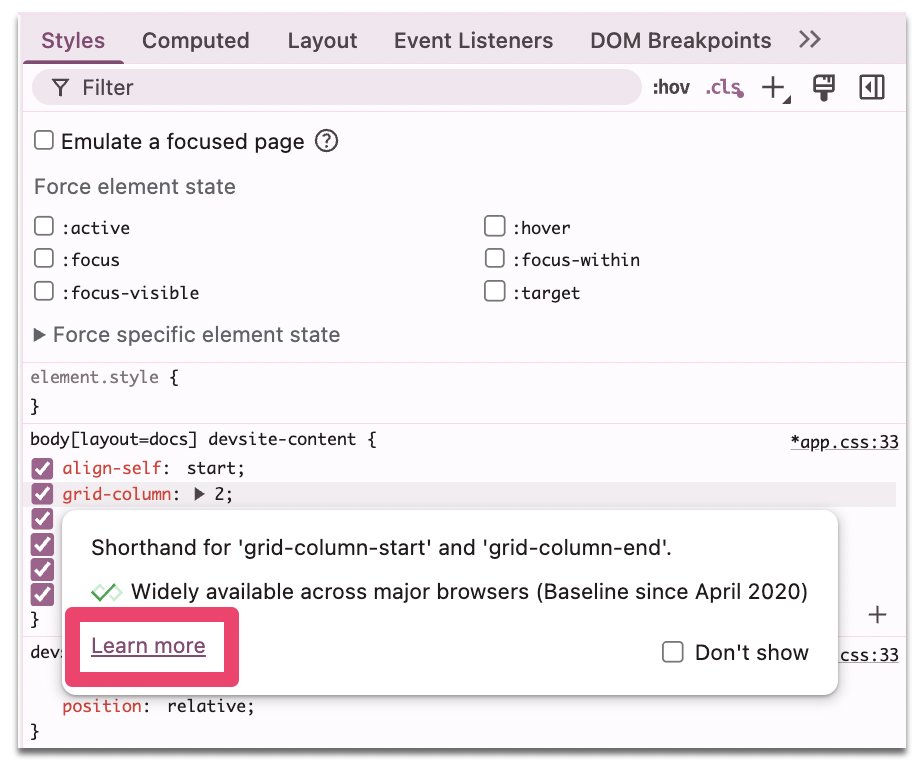Image resolution: width=924 pixels, height=772 pixels.
Task: Click the Learn more link
Action: [148, 646]
